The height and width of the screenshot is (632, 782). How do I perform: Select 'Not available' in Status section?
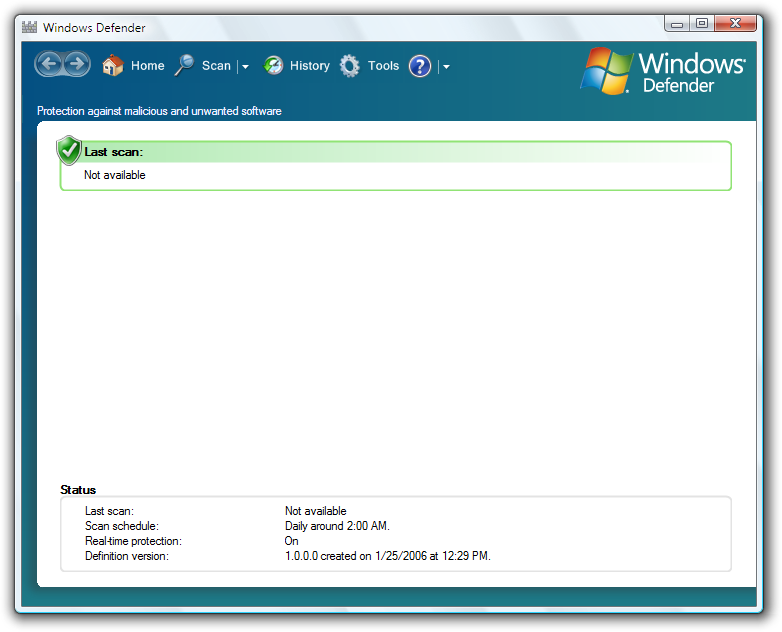(315, 511)
